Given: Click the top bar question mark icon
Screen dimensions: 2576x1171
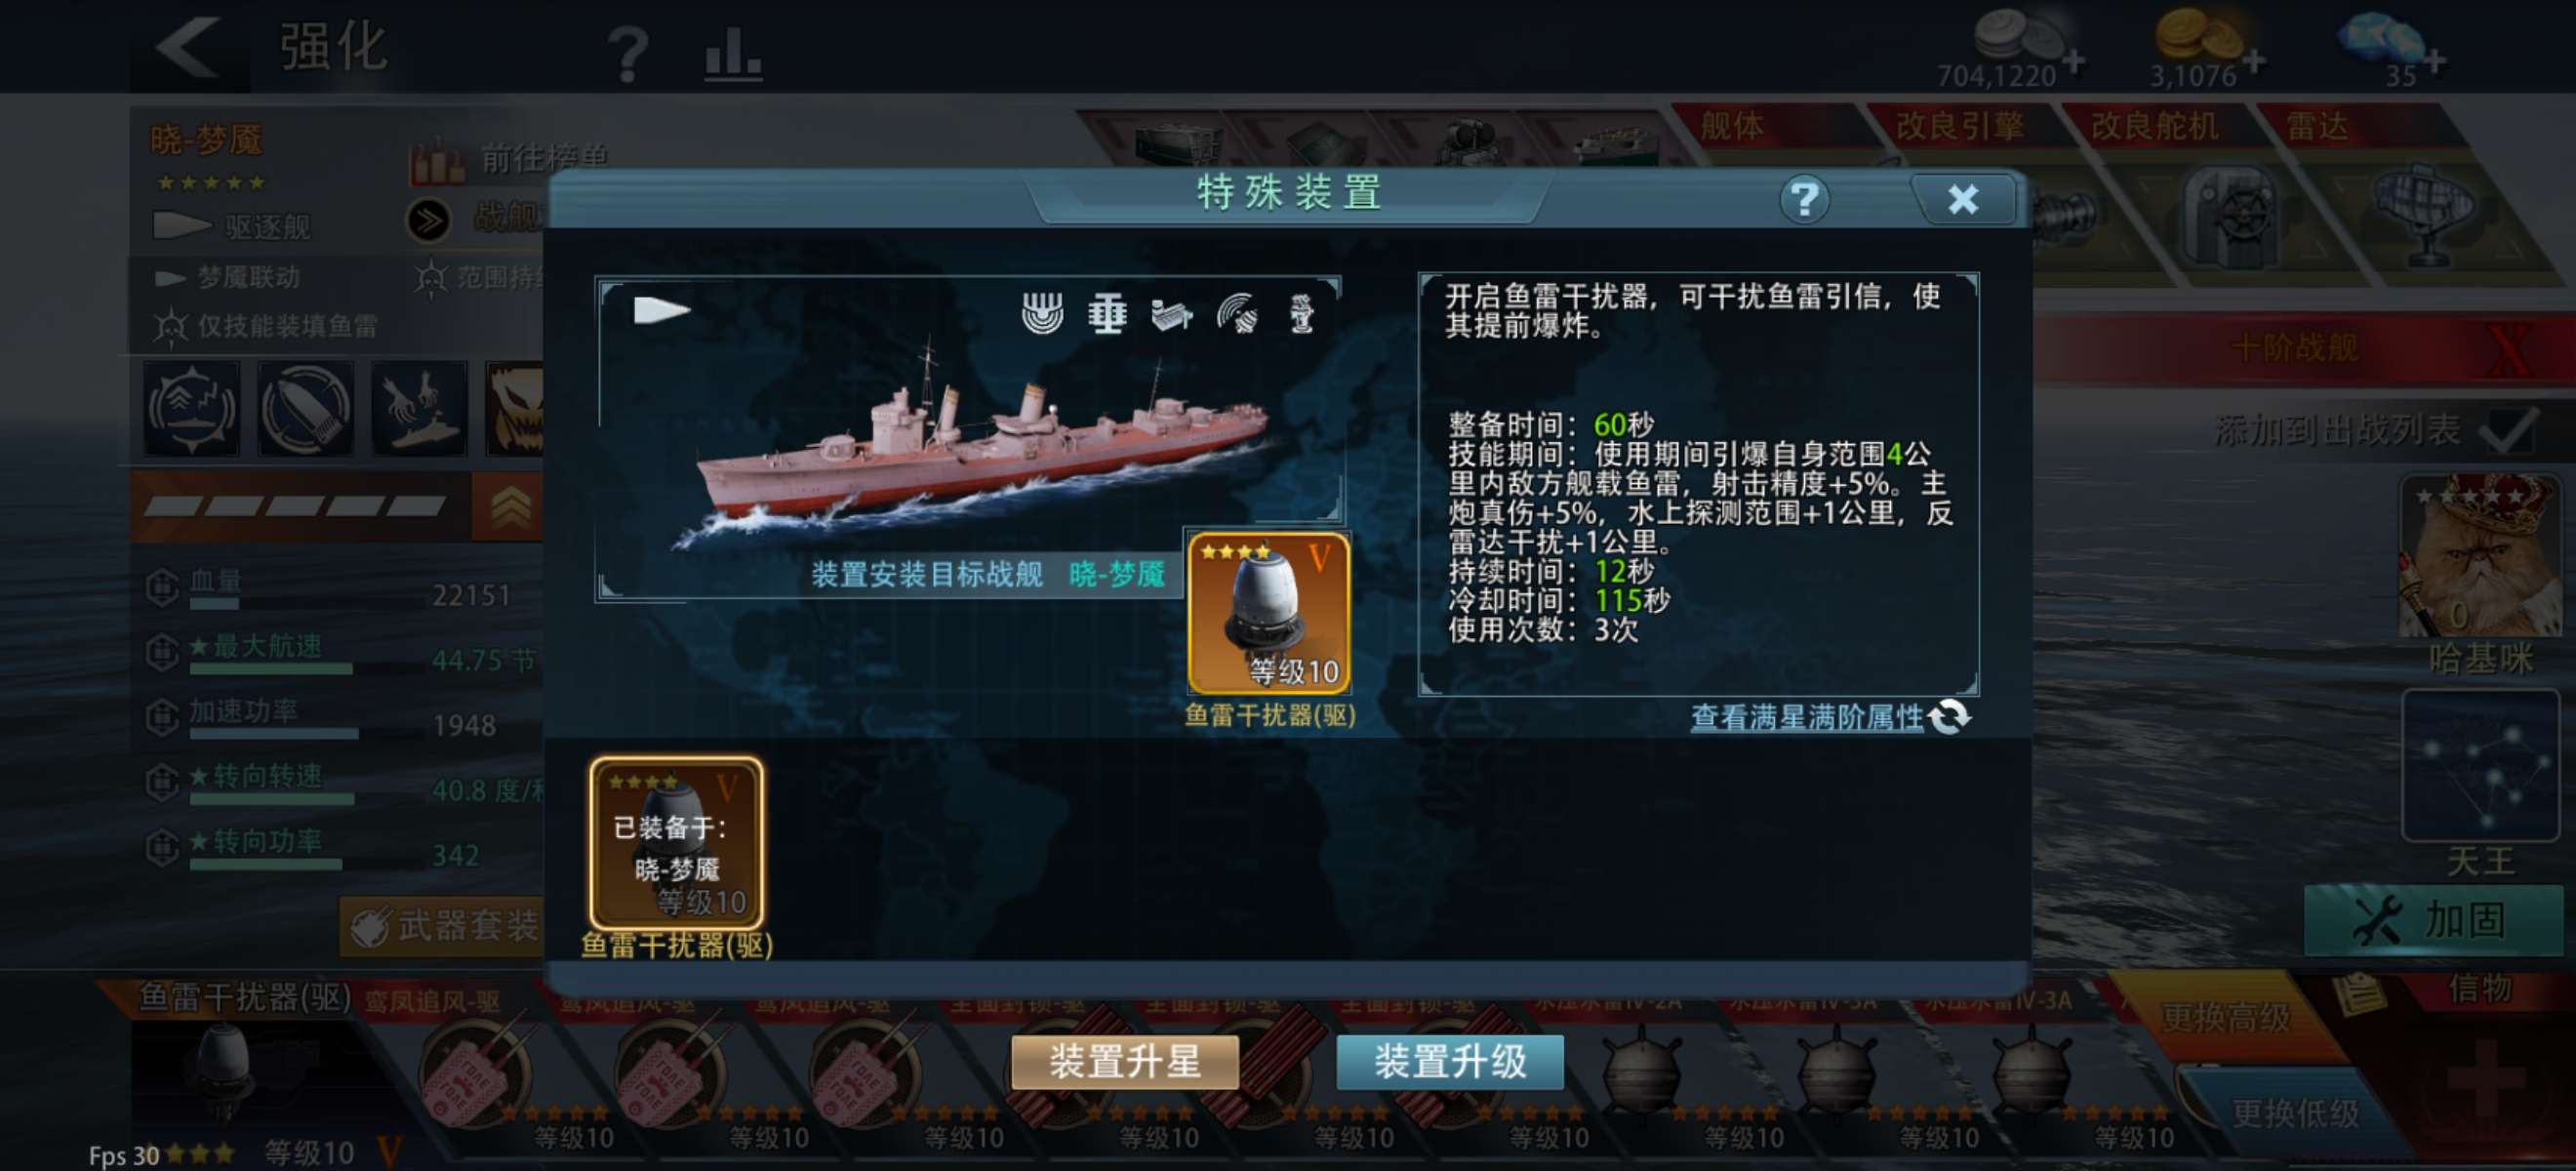Looking at the screenshot, I should coord(628,53).
